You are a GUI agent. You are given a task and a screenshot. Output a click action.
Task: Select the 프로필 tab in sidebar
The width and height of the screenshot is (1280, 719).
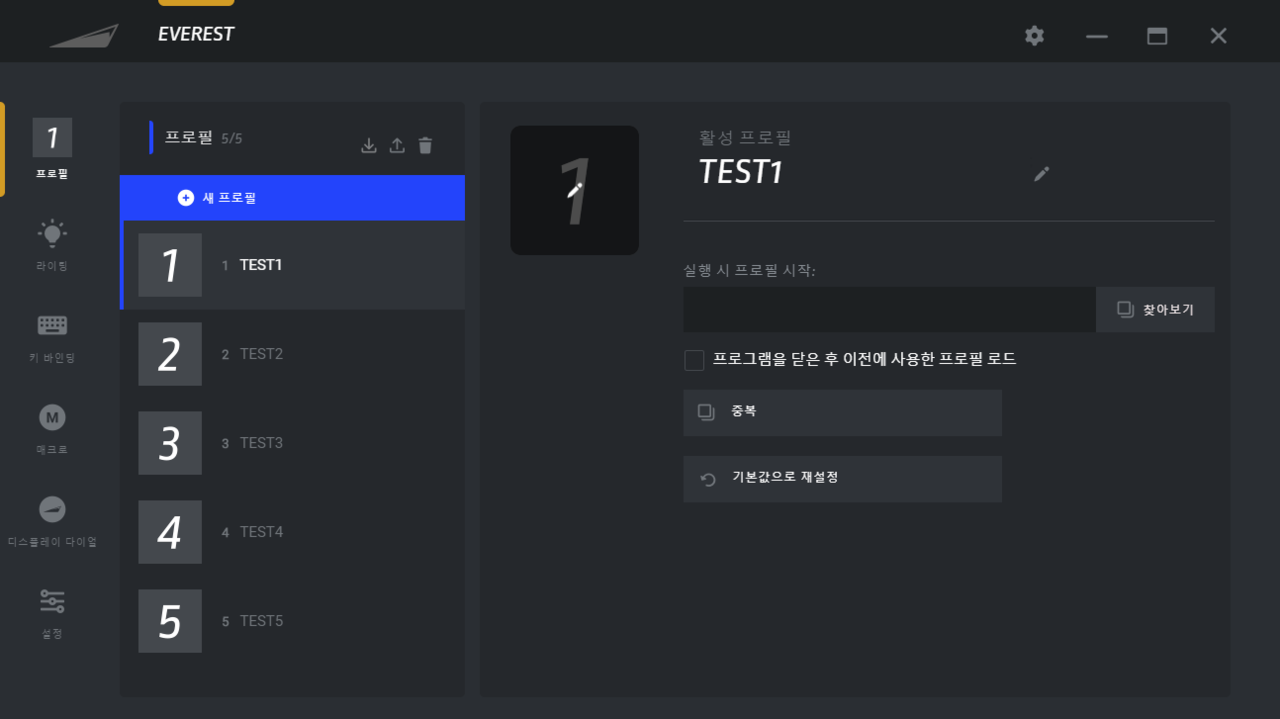52,150
